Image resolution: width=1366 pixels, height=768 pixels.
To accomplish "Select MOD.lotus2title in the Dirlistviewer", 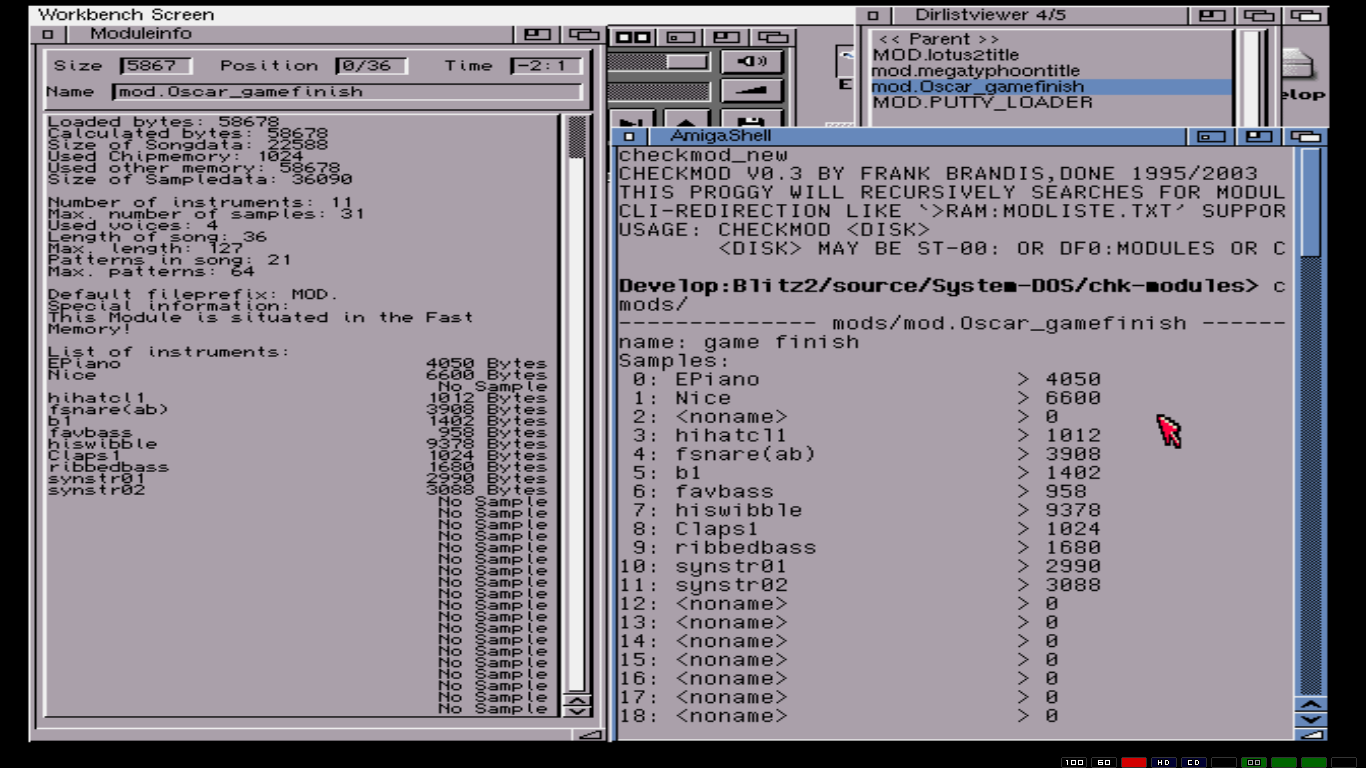I will point(945,55).
